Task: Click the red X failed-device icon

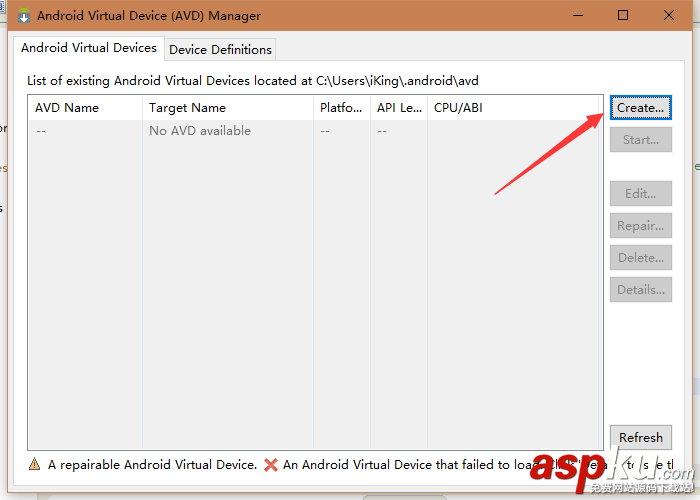Action: coord(270,465)
